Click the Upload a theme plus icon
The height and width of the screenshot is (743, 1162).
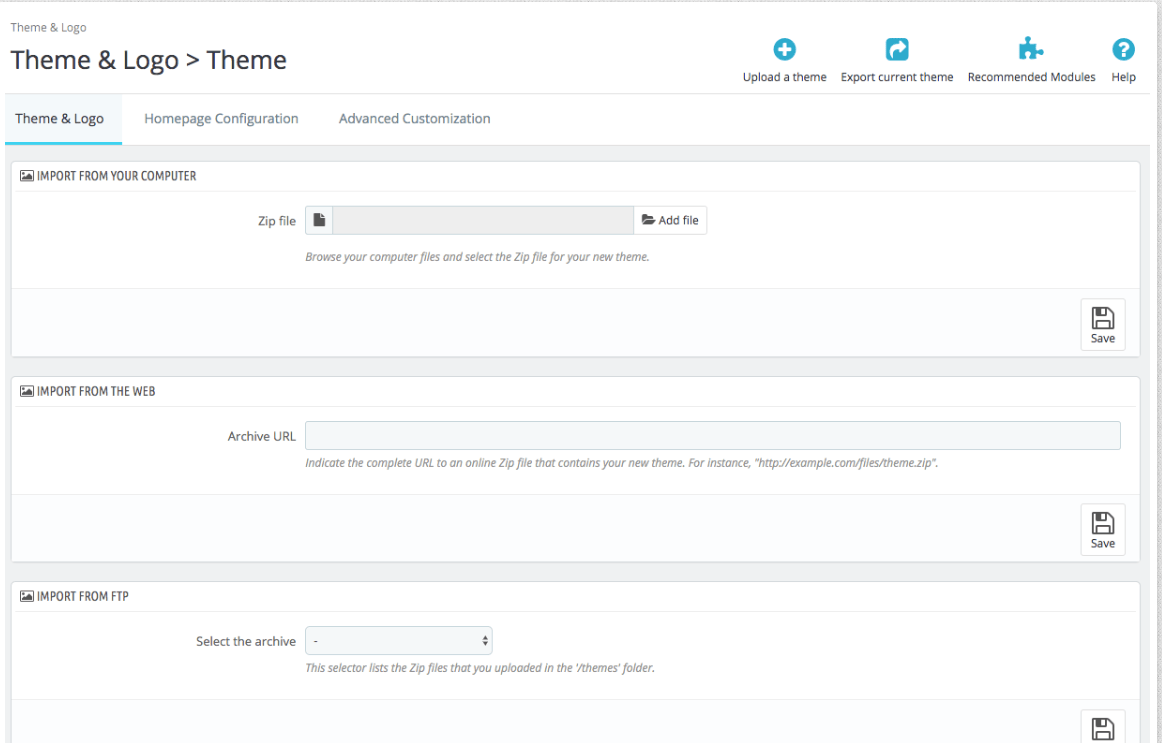pyautogui.click(x=783, y=50)
